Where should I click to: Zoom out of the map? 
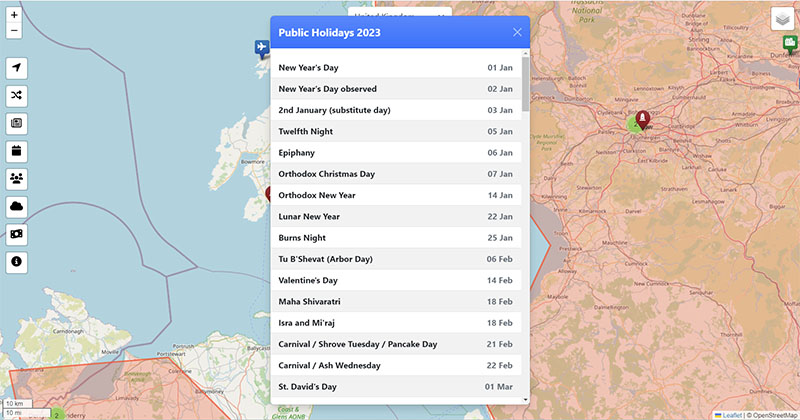14,31
